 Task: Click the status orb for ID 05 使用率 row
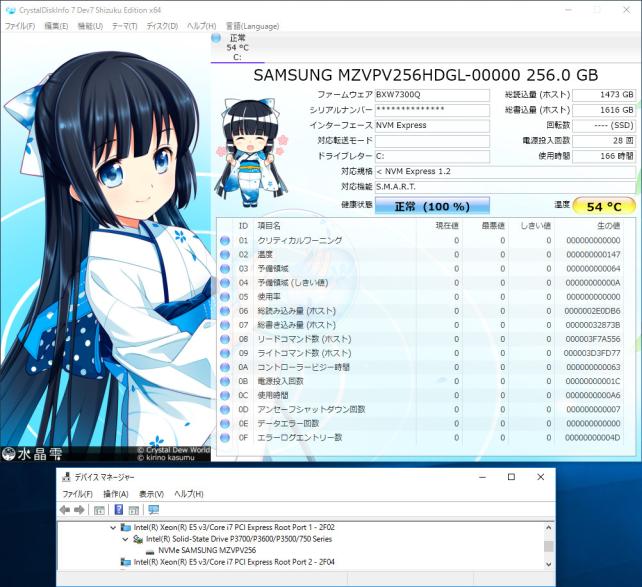tap(225, 297)
